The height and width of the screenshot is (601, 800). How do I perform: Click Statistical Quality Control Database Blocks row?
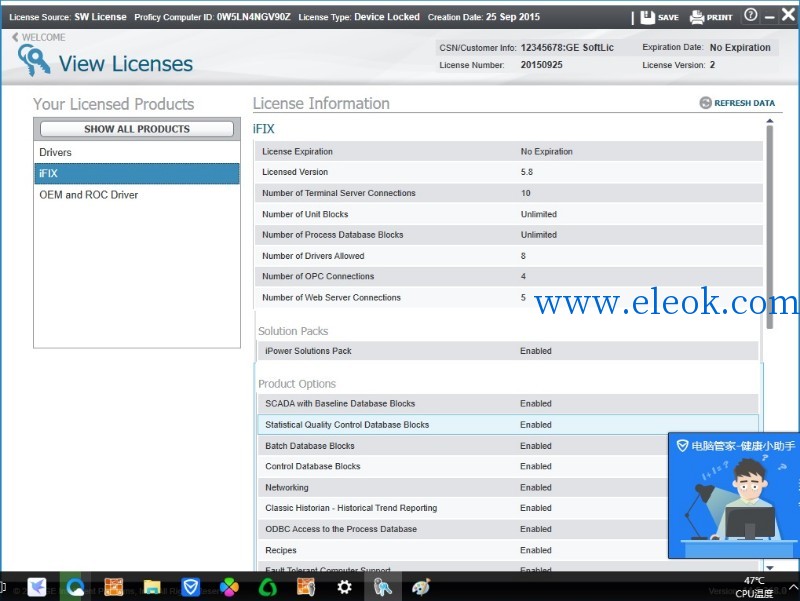tap(508, 424)
